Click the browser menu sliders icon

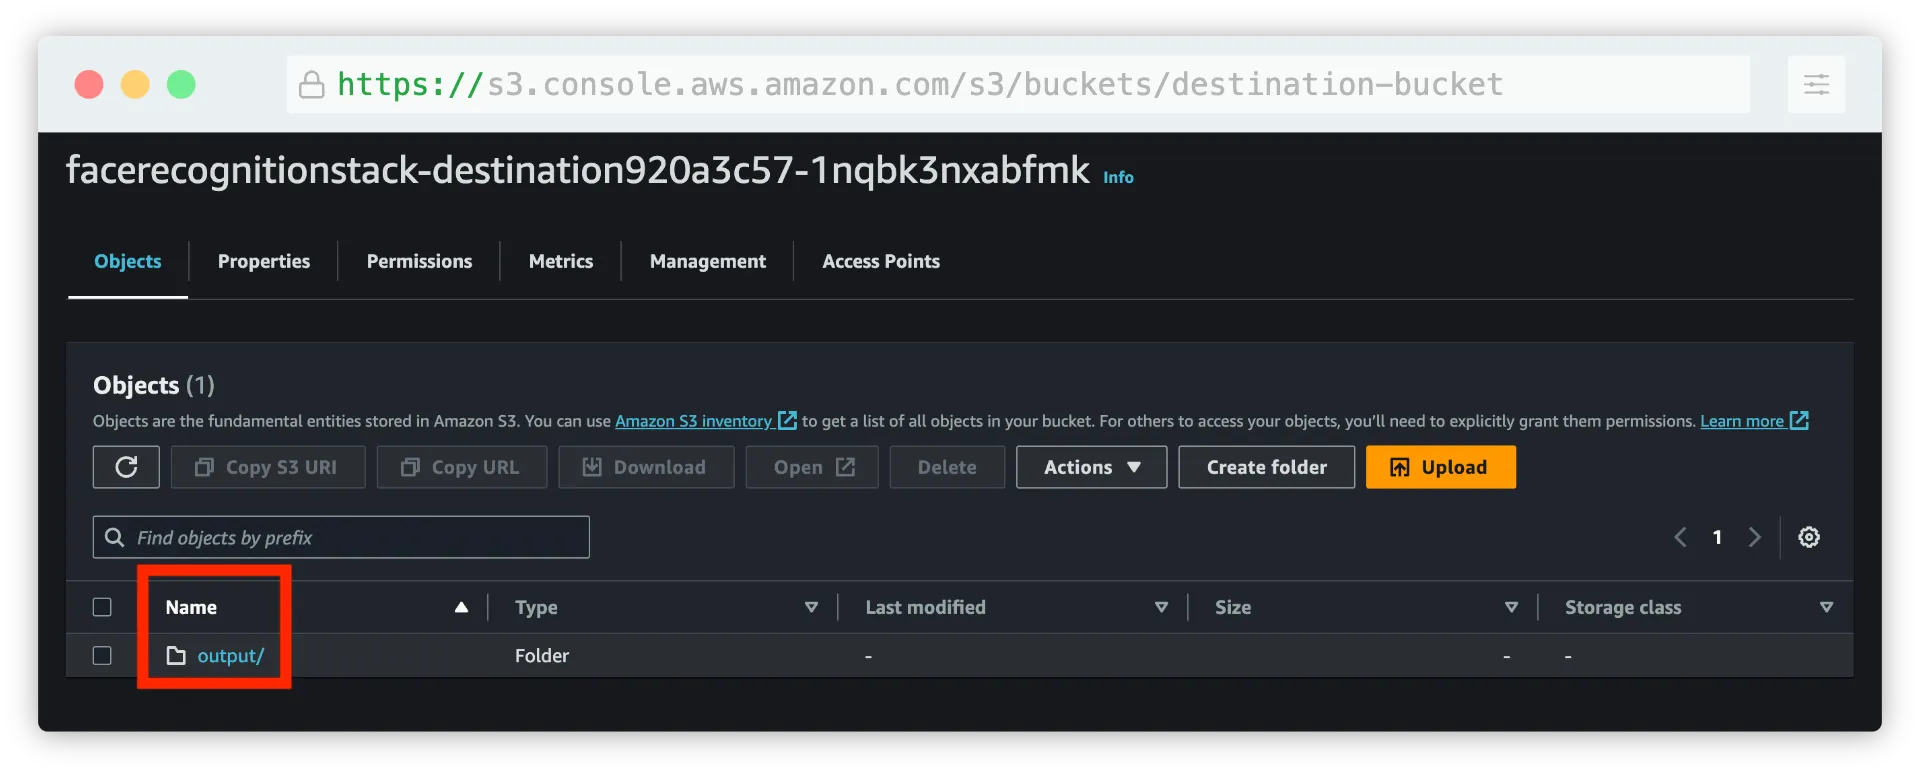1816,85
